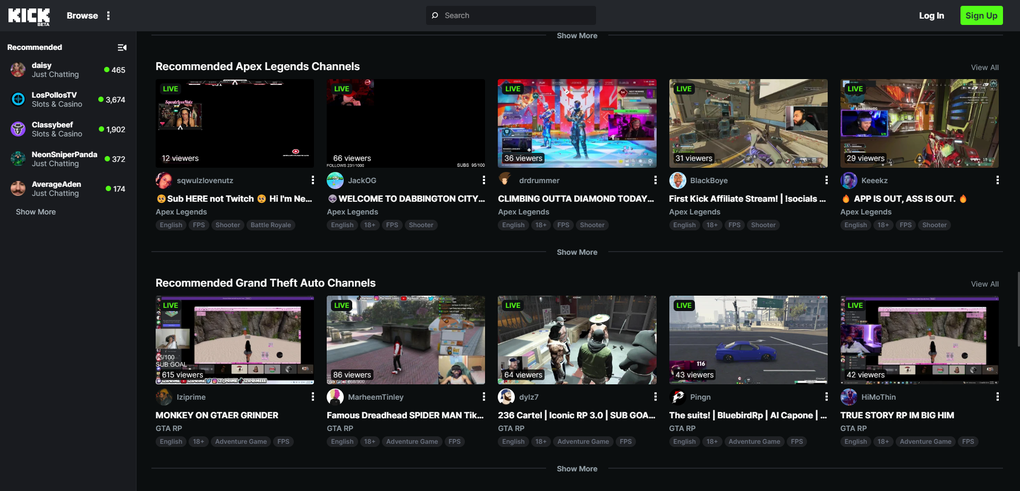Click Keeekz streamer name

pyautogui.click(x=873, y=180)
